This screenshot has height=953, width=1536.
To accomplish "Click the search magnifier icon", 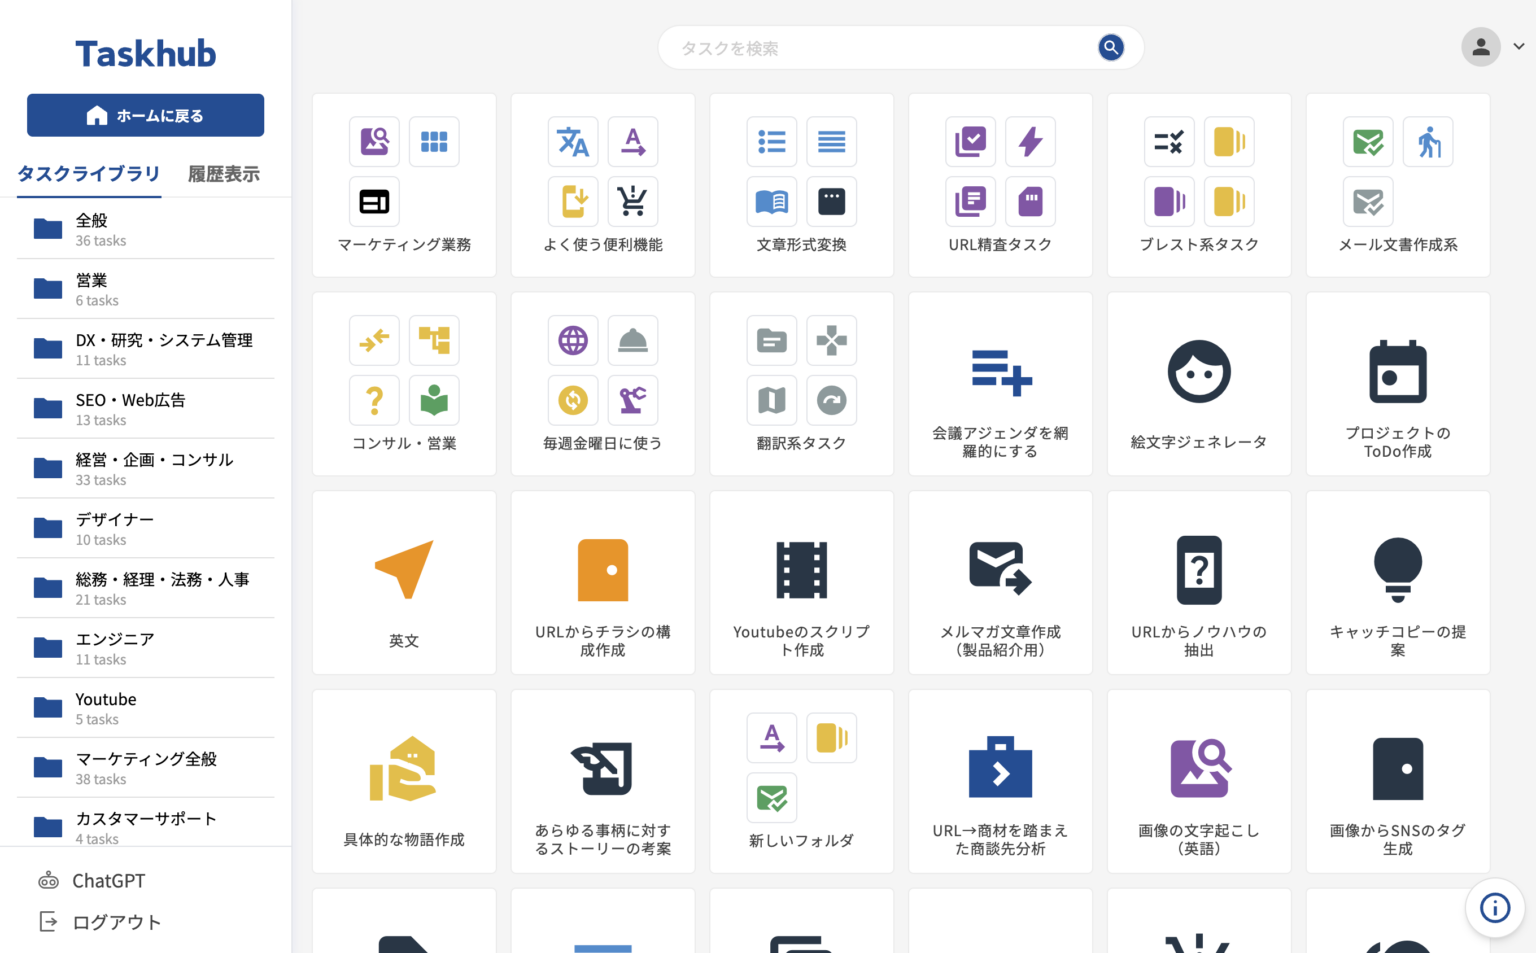I will coord(1110,47).
